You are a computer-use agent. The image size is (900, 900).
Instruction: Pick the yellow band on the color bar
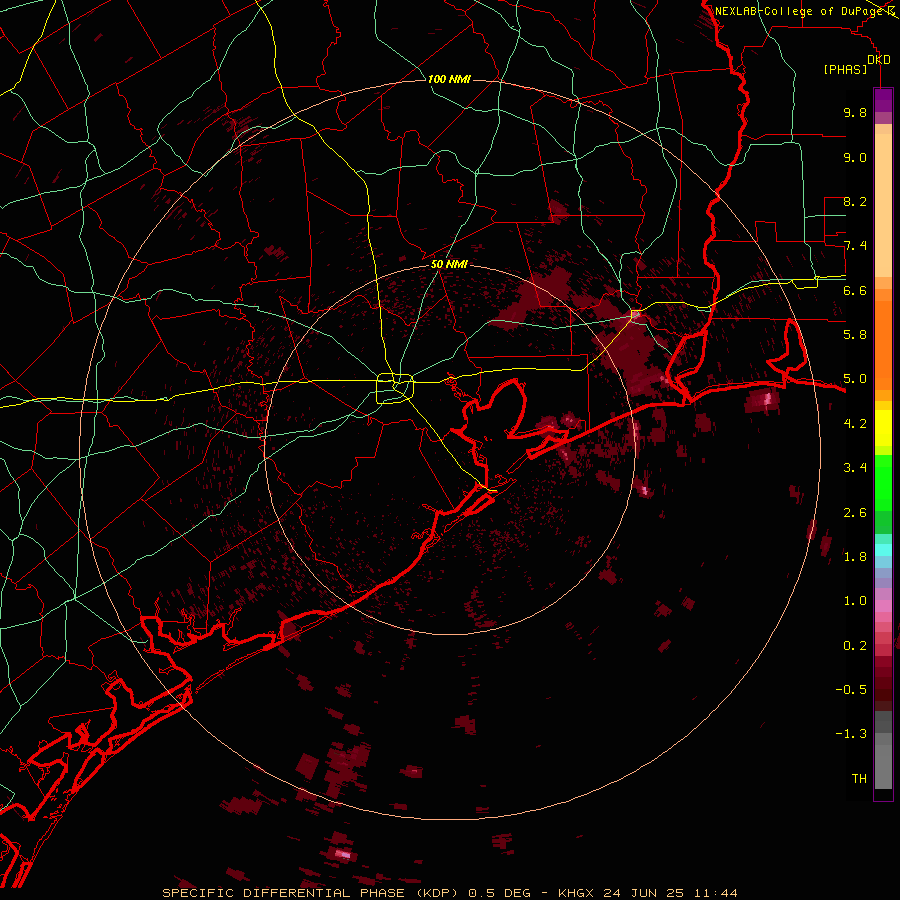tap(883, 428)
